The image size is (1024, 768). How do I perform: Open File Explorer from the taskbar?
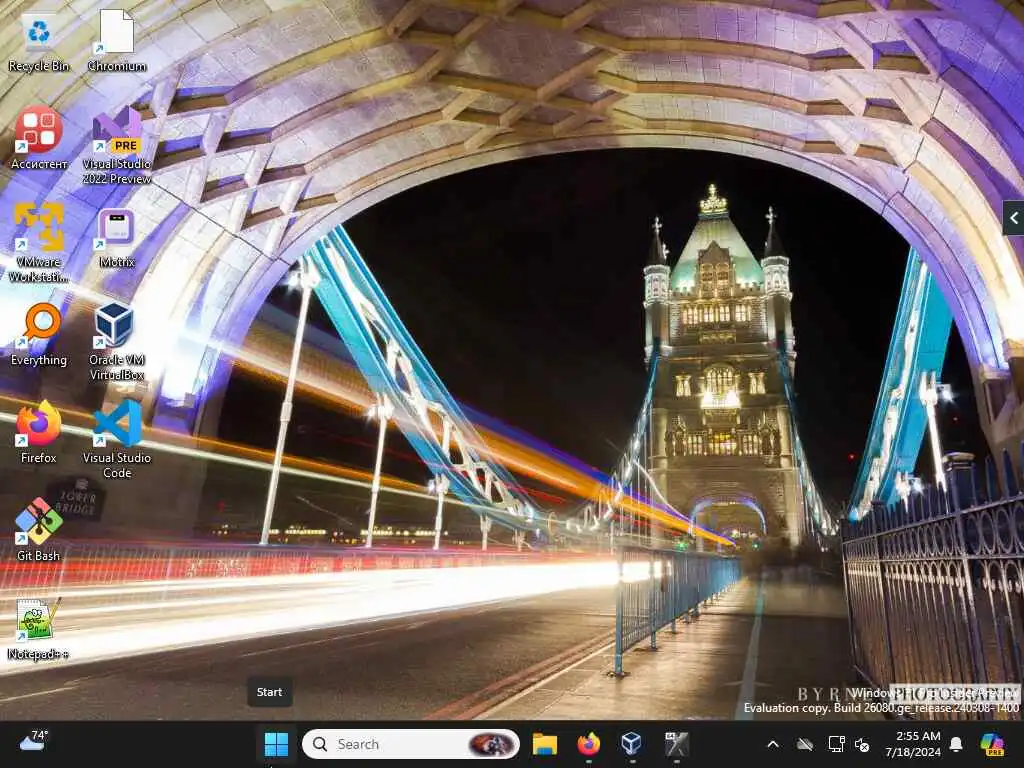click(544, 744)
